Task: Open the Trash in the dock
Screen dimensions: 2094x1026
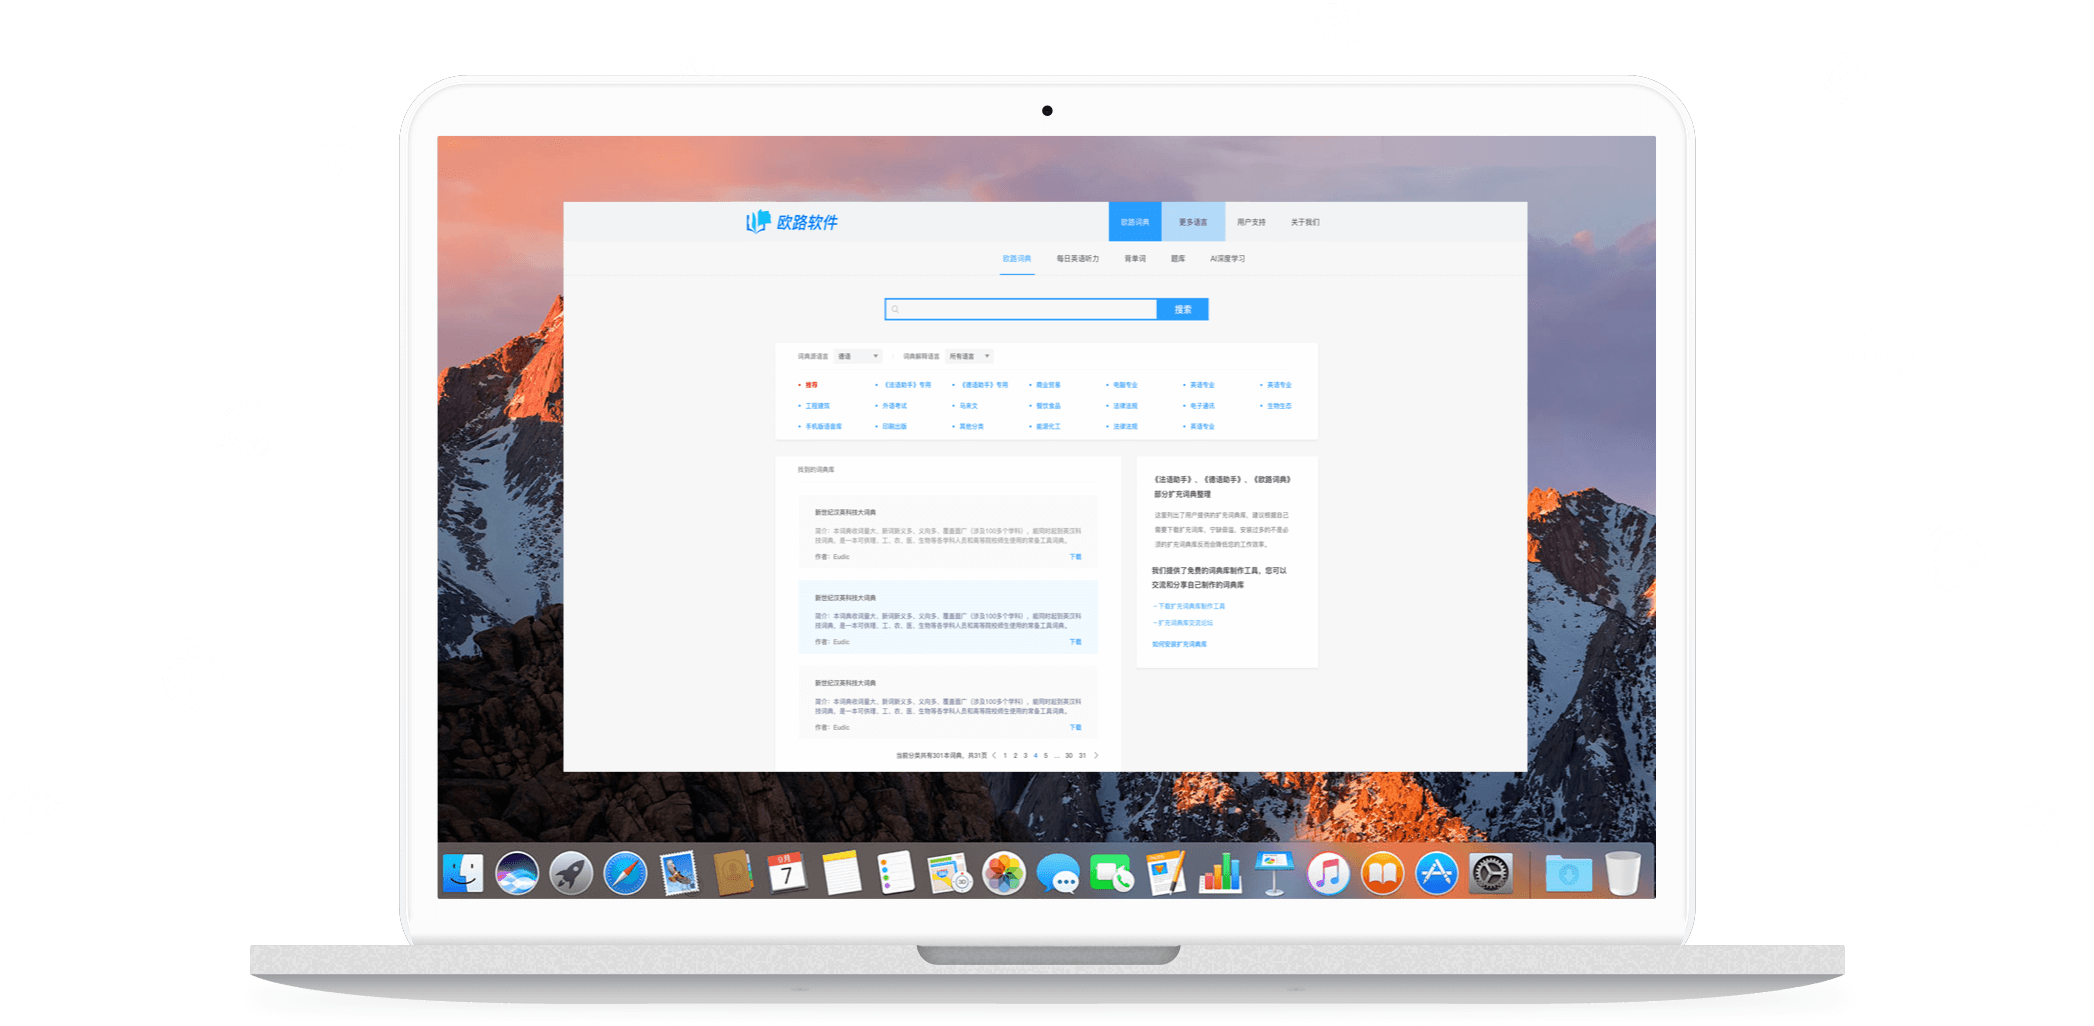Action: 1622,873
